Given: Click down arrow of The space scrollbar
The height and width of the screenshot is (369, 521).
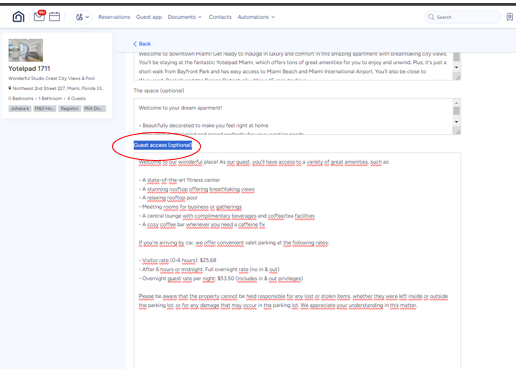Looking at the screenshot, I should coord(457,122).
